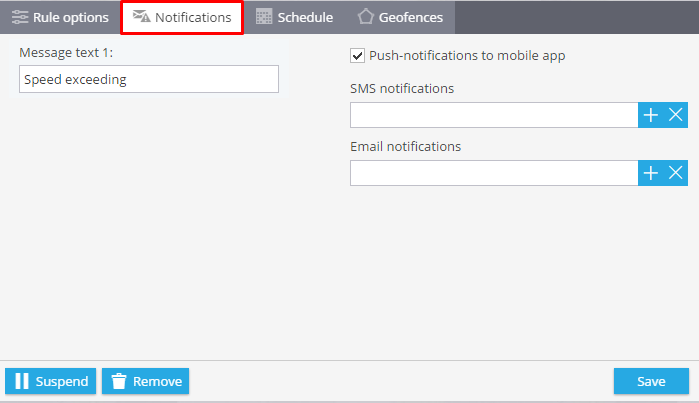
Task: Click the pause icon on Suspend
Action: point(21,381)
